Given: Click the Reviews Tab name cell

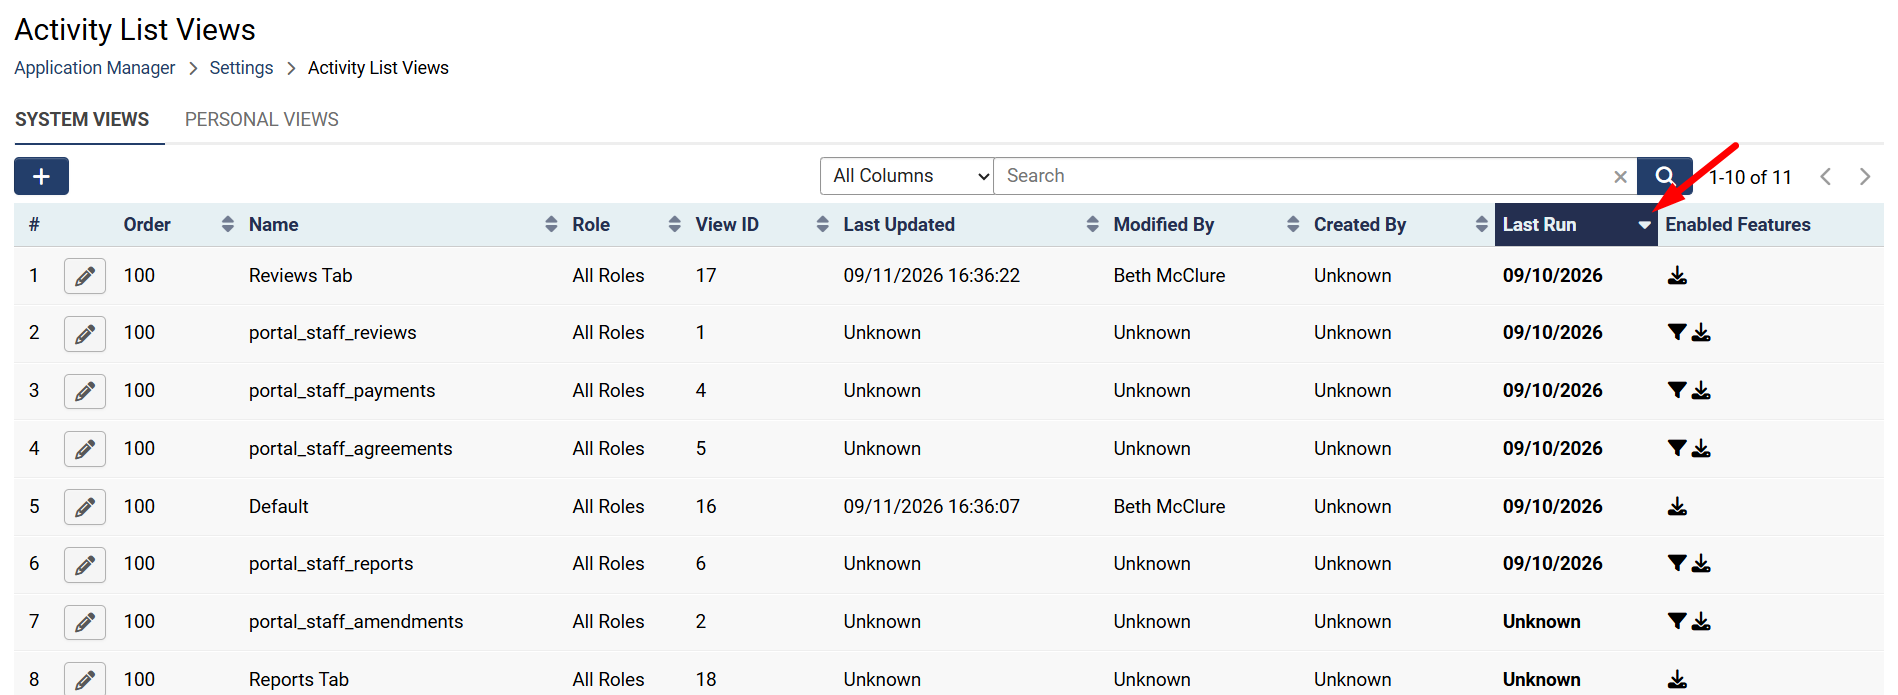Looking at the screenshot, I should 300,276.
